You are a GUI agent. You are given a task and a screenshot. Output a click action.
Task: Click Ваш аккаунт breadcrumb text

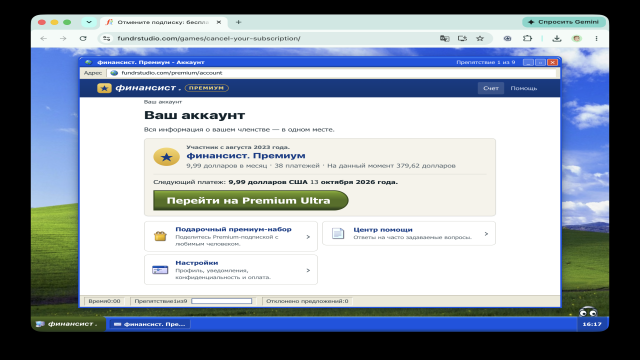(163, 102)
